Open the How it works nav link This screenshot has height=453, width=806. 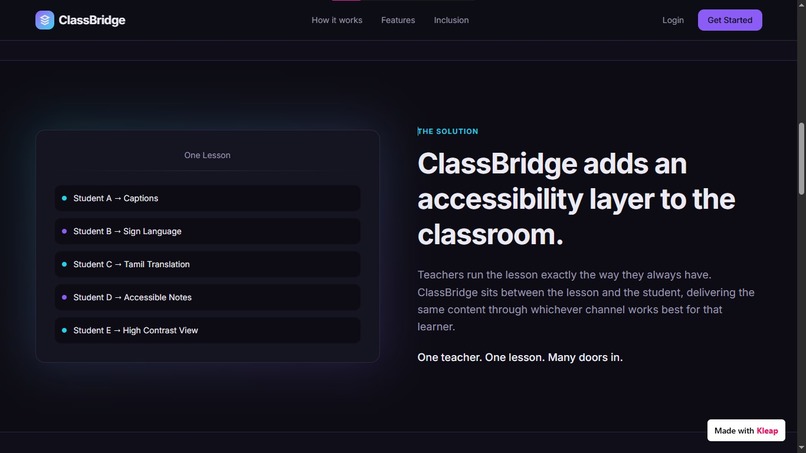[x=337, y=20]
